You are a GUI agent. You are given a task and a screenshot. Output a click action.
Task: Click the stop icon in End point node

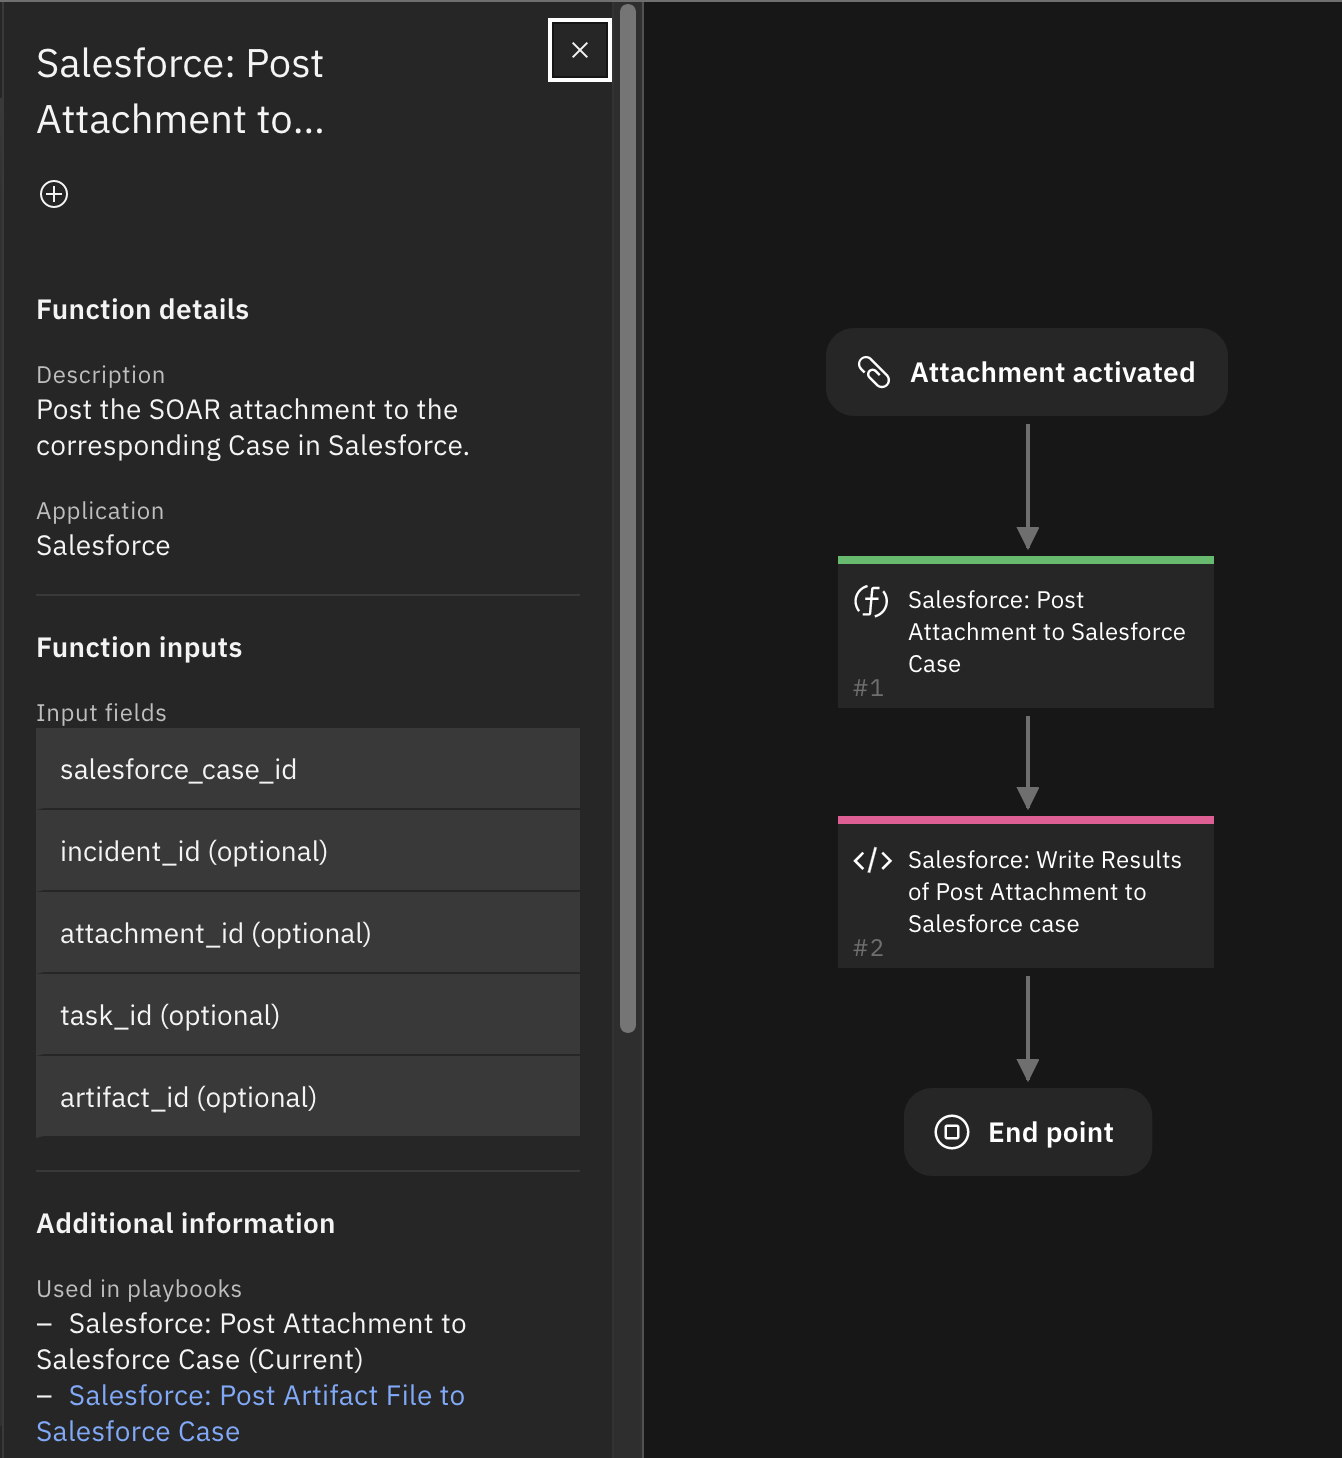point(951,1132)
